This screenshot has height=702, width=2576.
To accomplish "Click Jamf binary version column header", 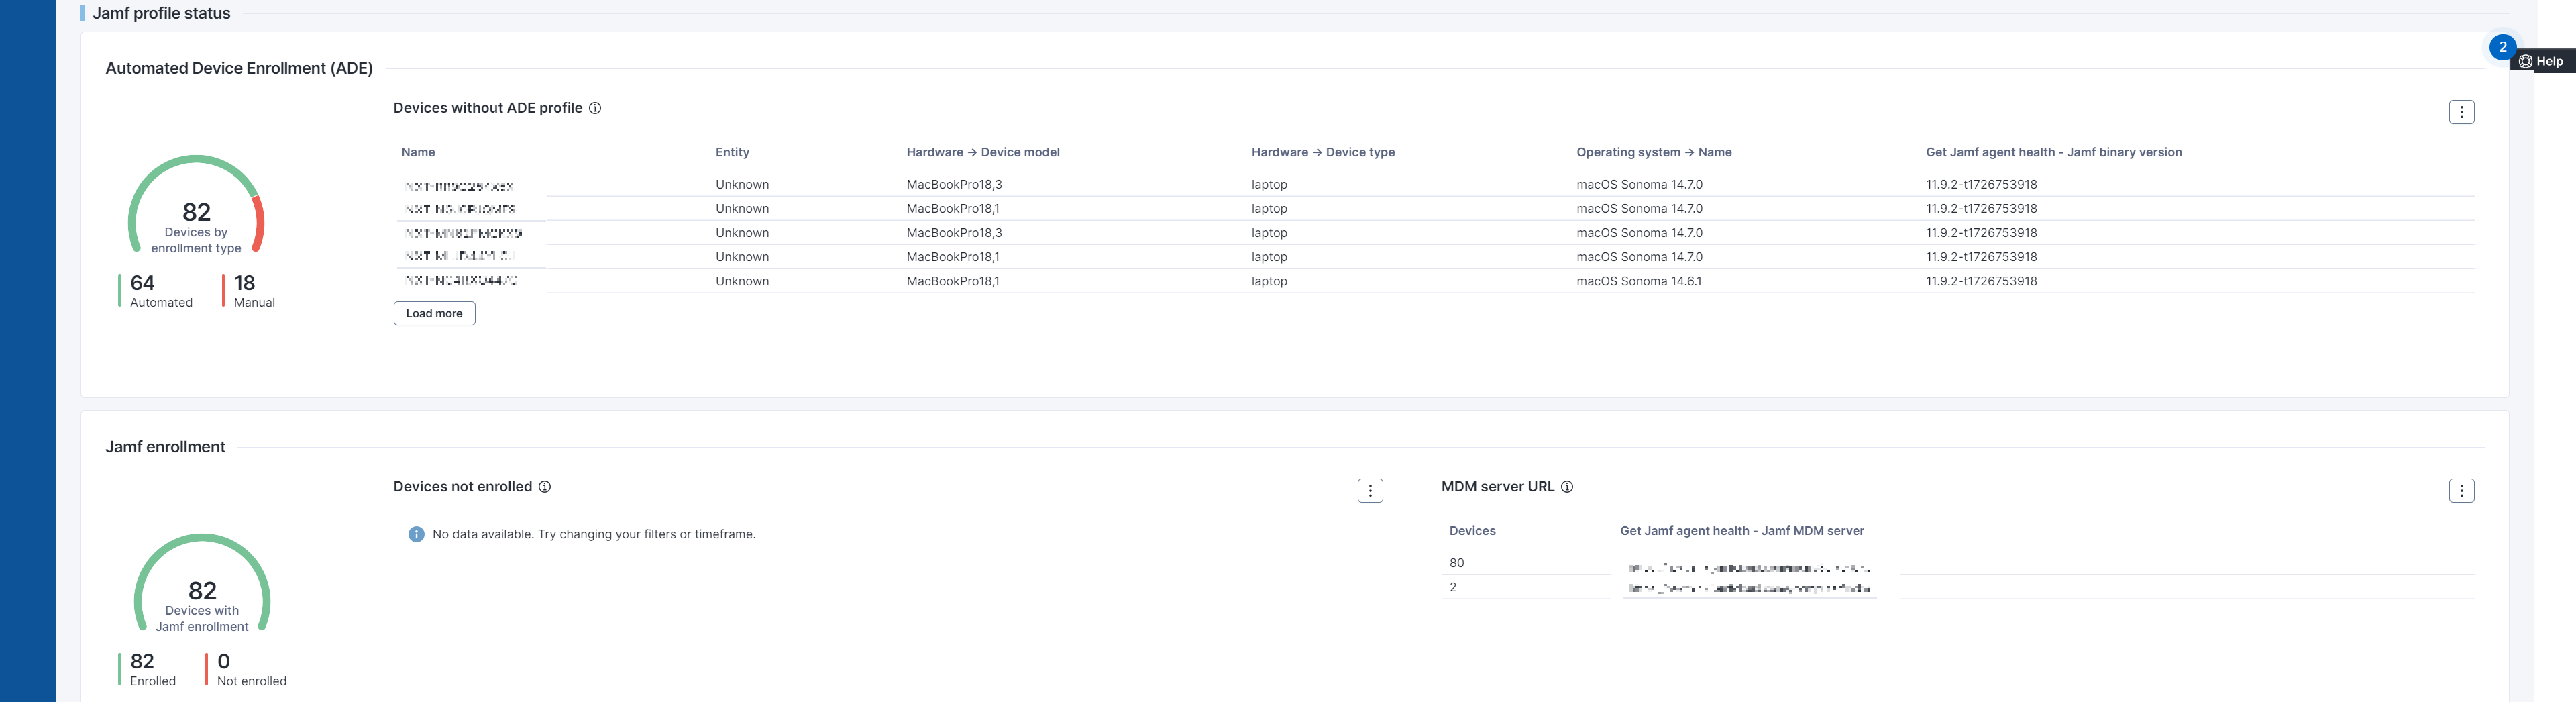I will pyautogui.click(x=2053, y=153).
